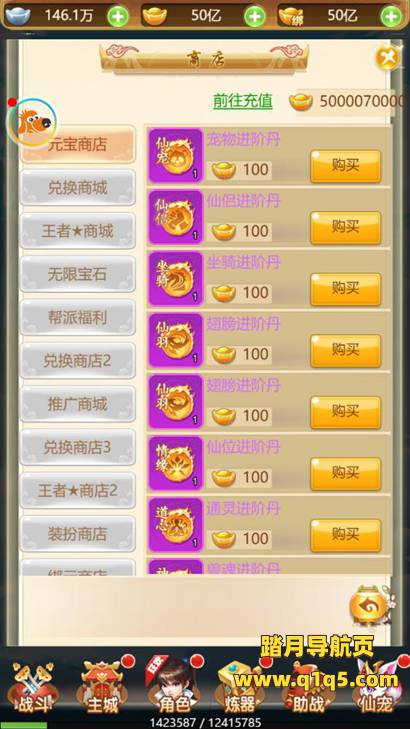Tap the orange dog avatar icon
The image size is (410, 729).
pos(32,123)
